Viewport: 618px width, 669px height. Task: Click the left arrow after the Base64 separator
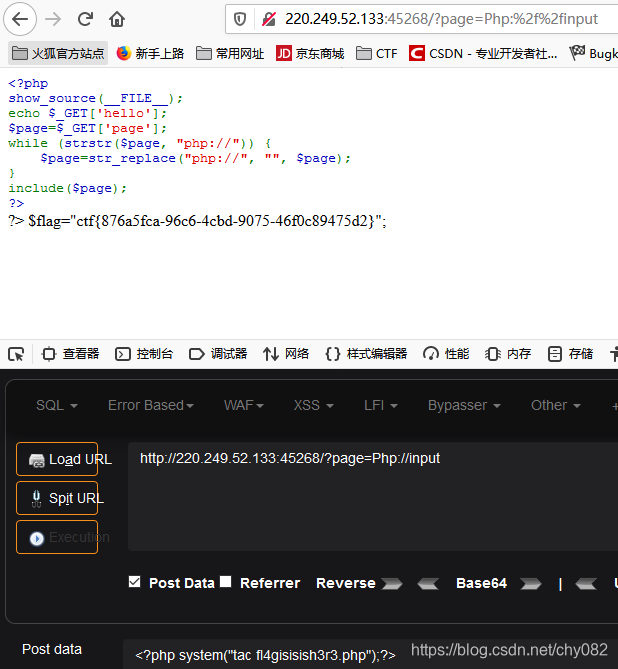(x=586, y=583)
